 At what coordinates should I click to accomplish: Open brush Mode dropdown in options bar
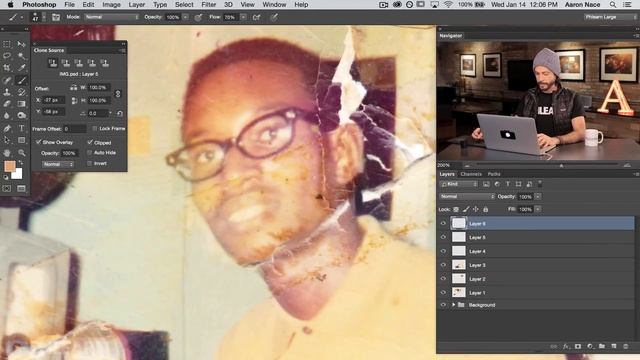coord(112,17)
